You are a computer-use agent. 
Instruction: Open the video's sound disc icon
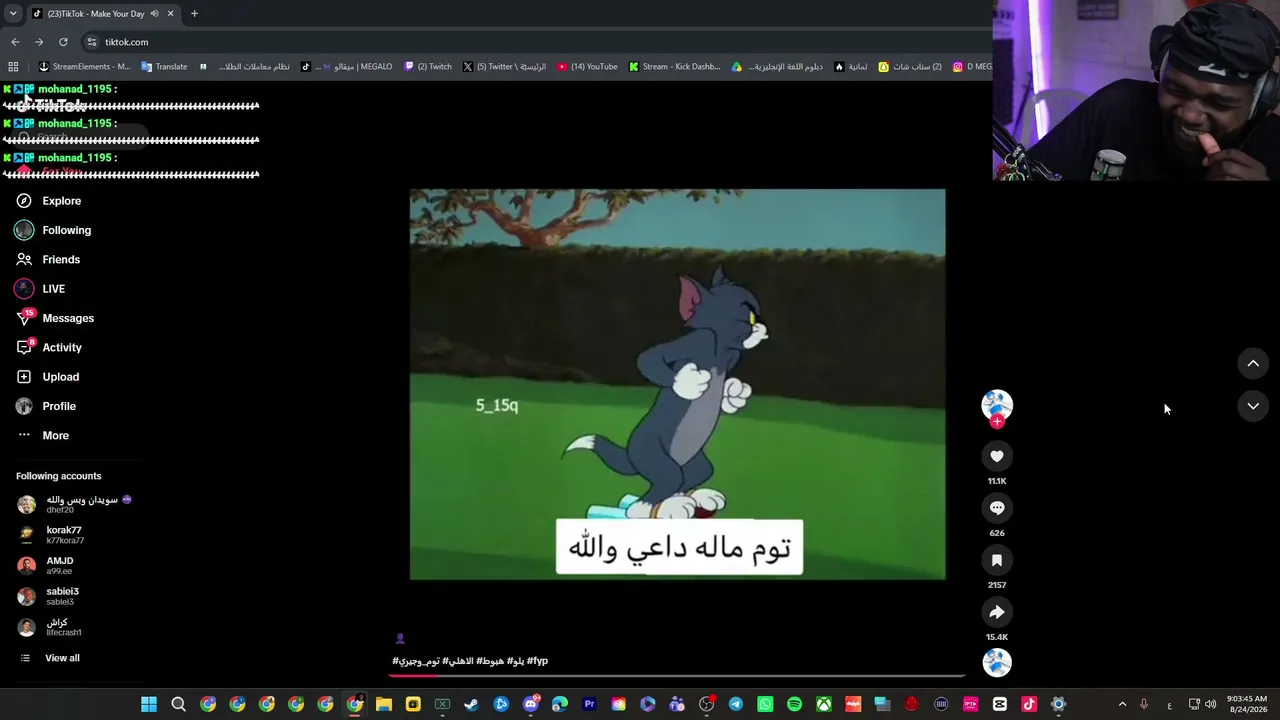point(997,663)
